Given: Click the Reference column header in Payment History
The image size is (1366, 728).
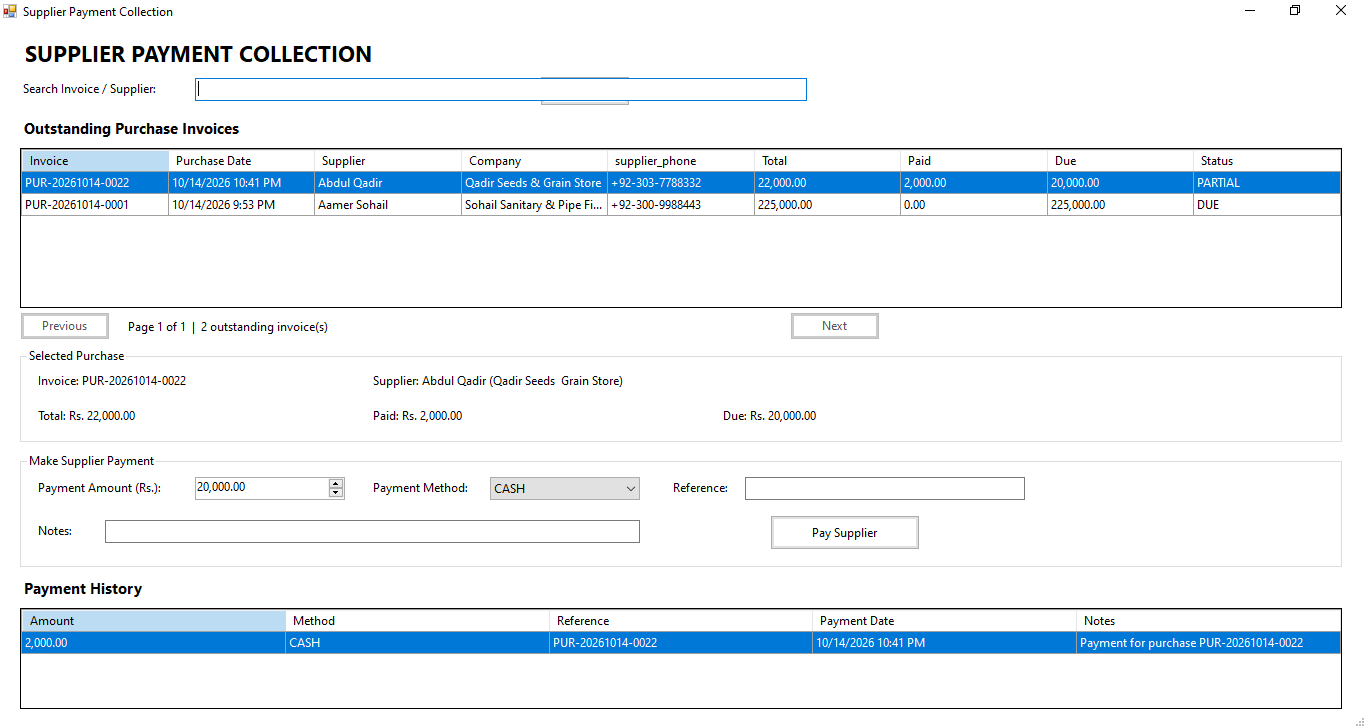Looking at the screenshot, I should click(681, 621).
